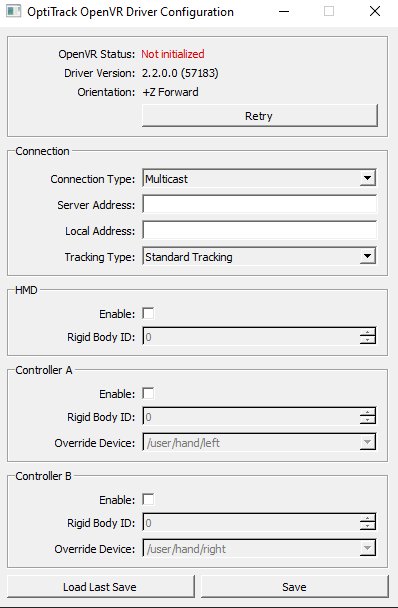This screenshot has width=398, height=608.
Task: Enable the Controller A checkbox
Action: point(148,393)
